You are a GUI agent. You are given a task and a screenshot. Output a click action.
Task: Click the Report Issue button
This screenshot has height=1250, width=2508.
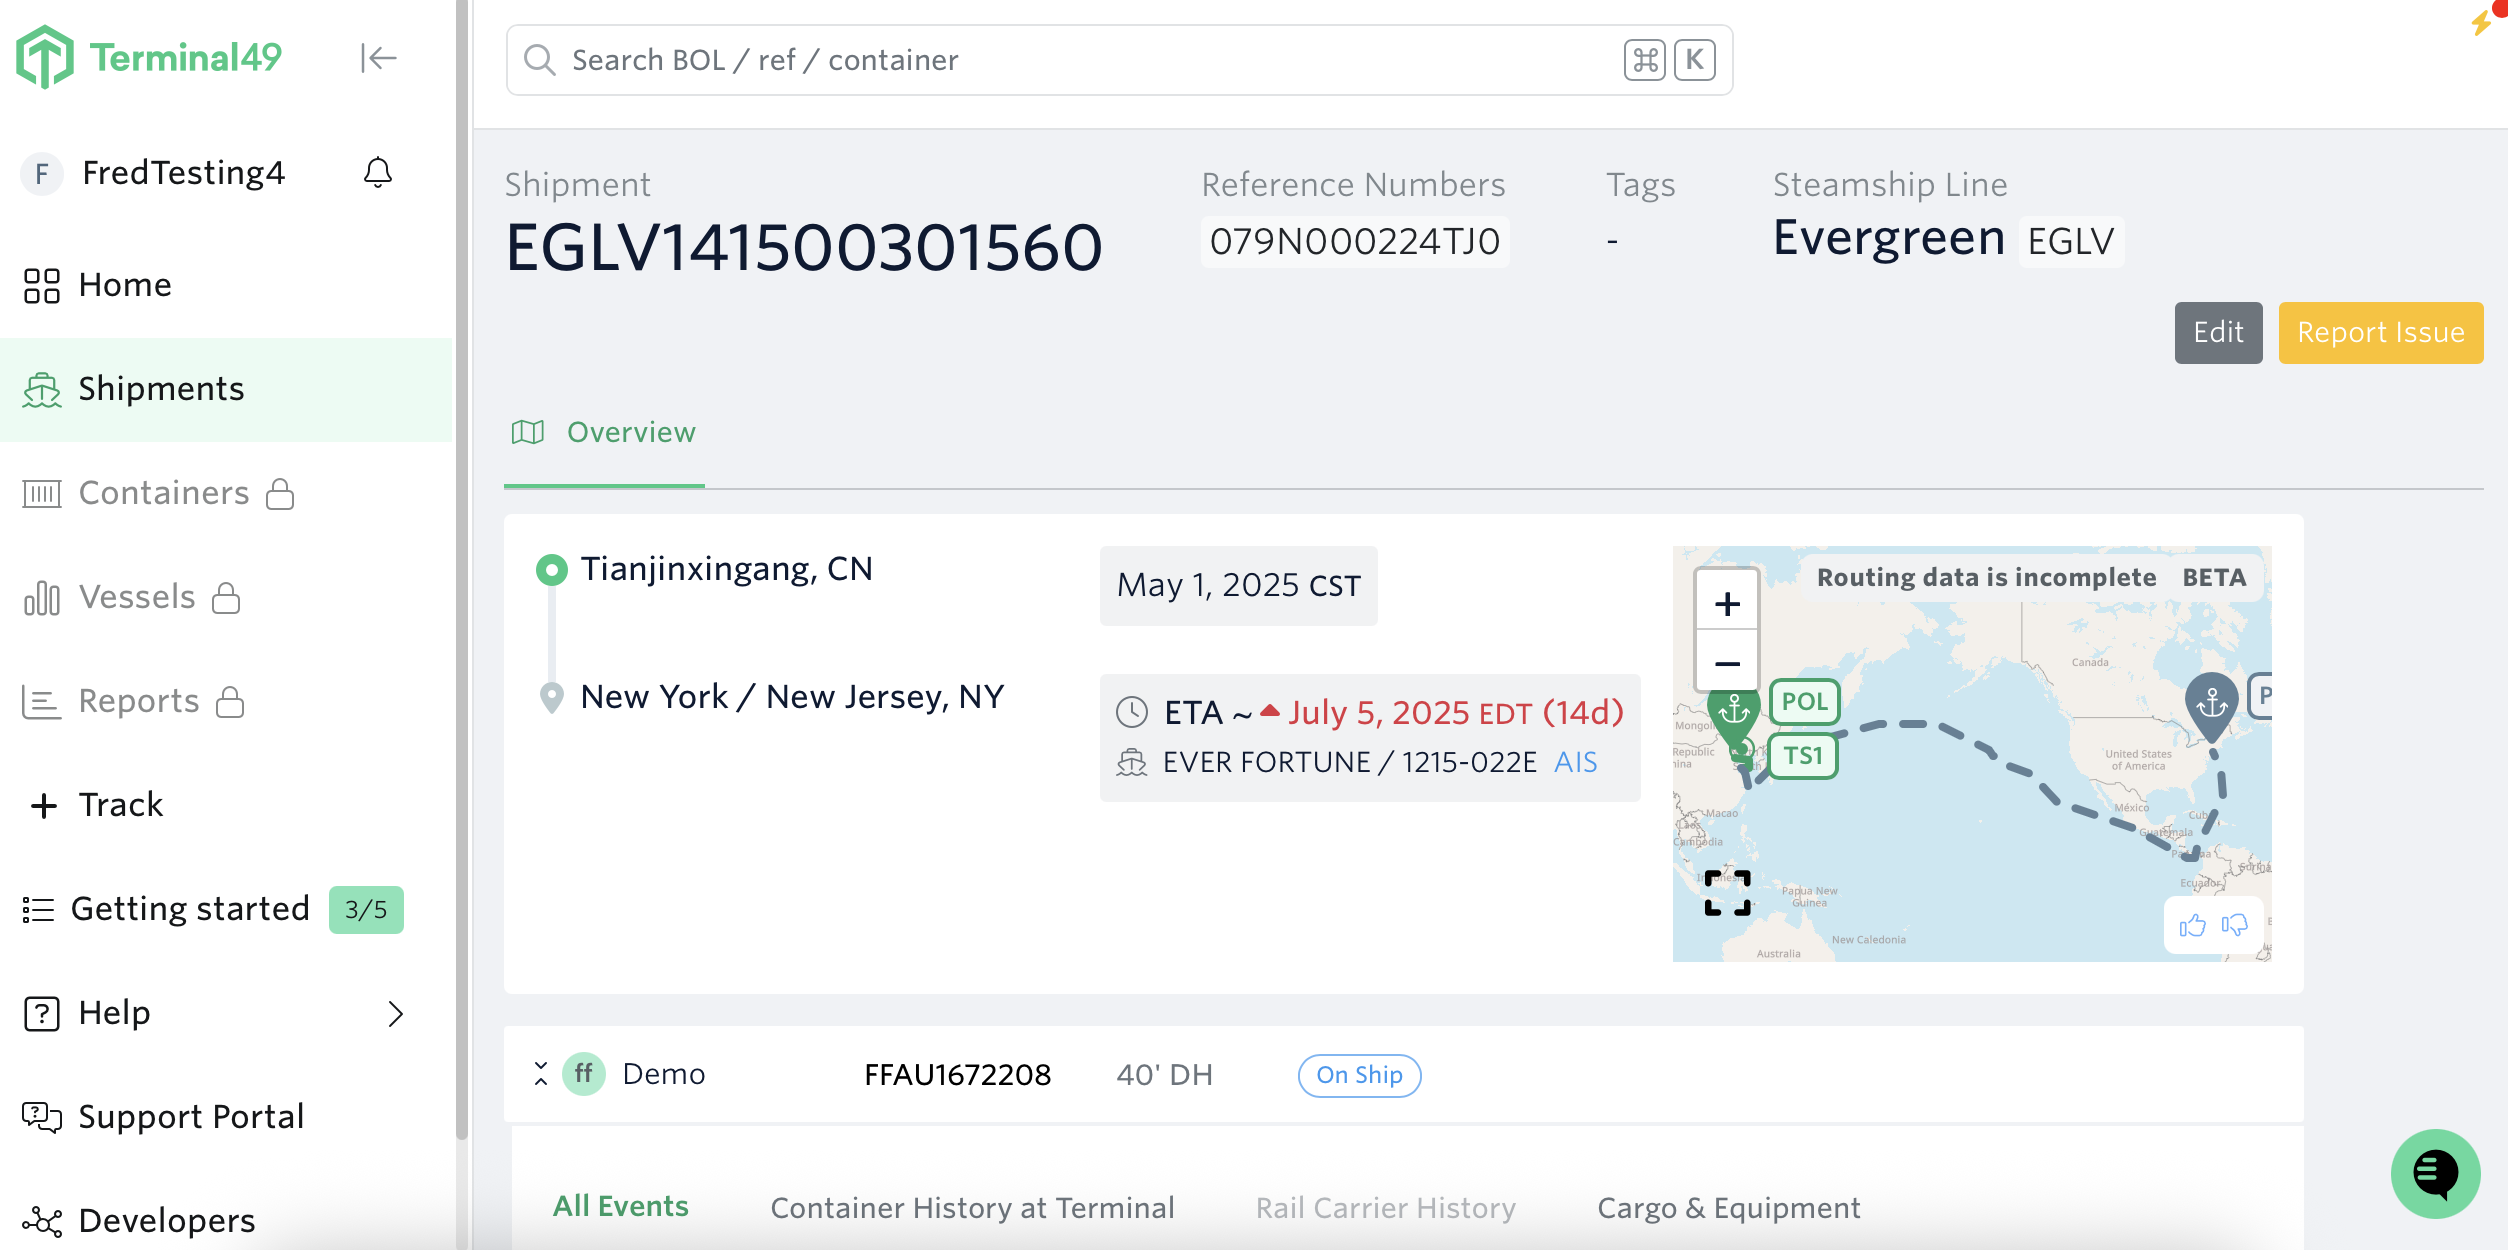[2380, 333]
